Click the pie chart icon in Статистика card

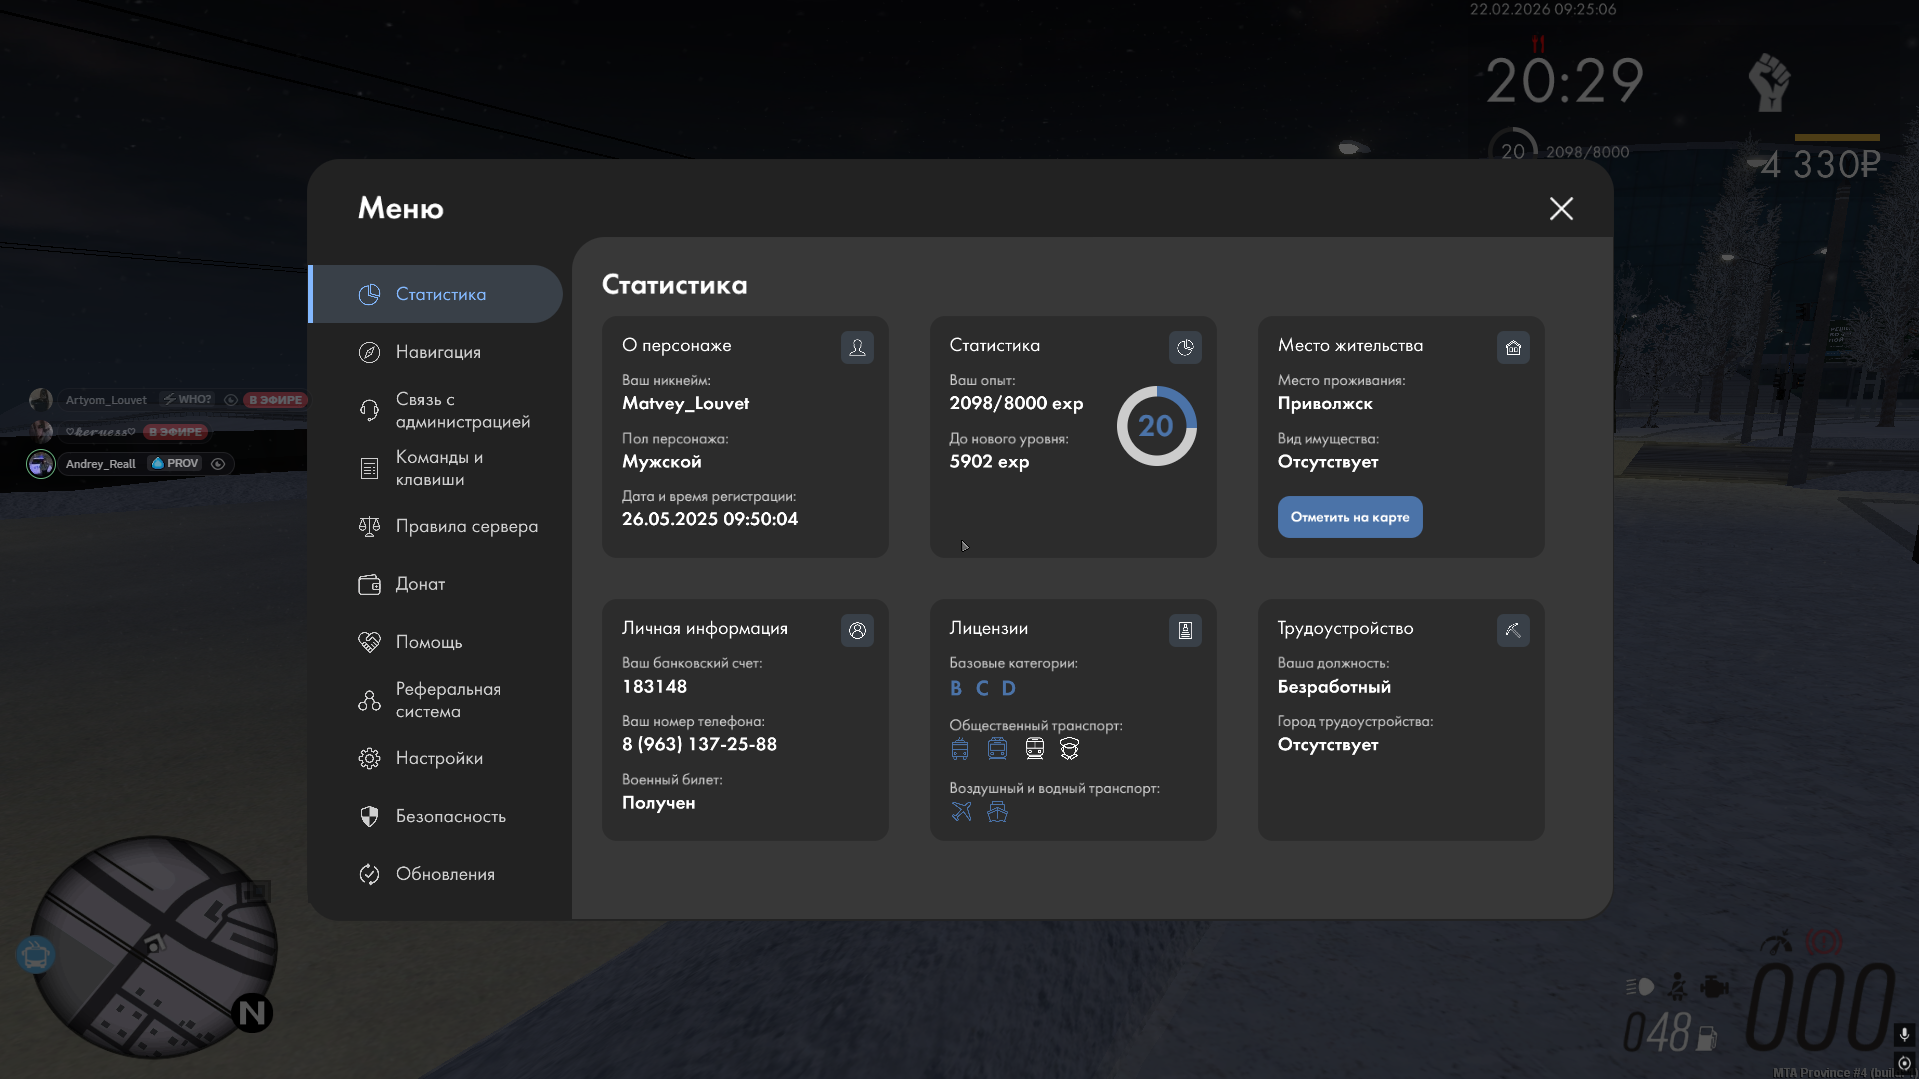click(x=1185, y=347)
